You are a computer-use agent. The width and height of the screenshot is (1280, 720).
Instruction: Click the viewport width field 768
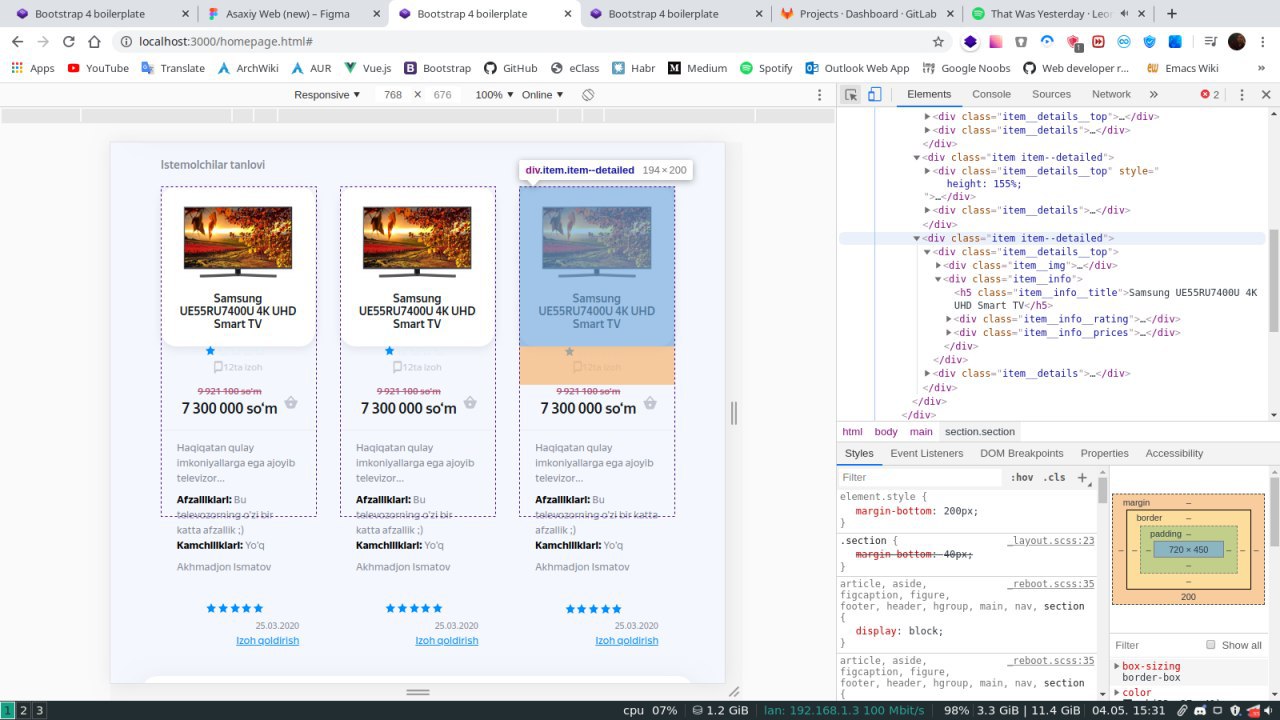click(393, 95)
